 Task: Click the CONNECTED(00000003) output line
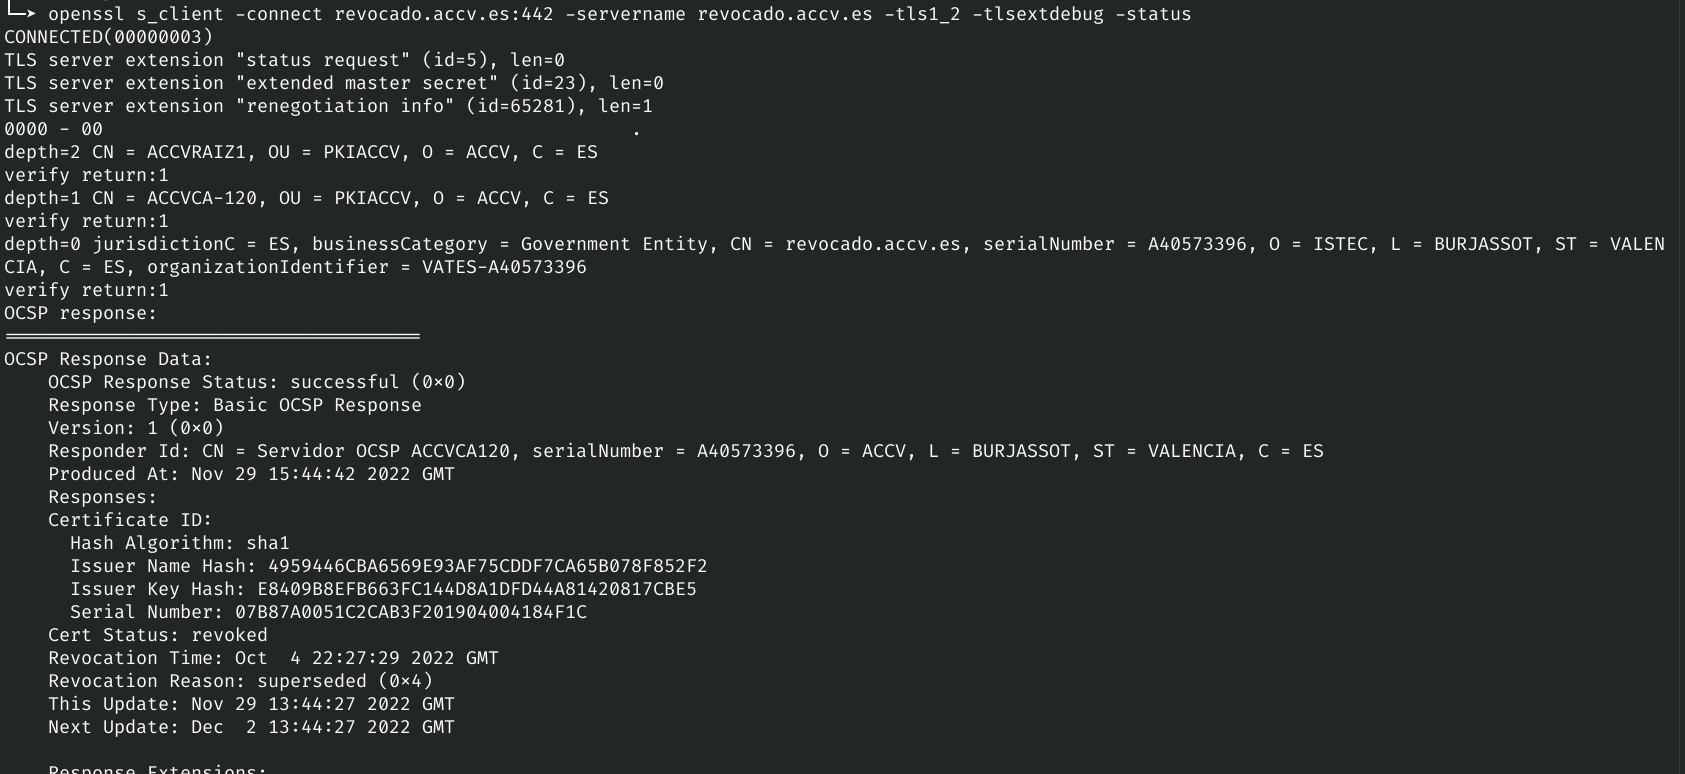point(108,37)
